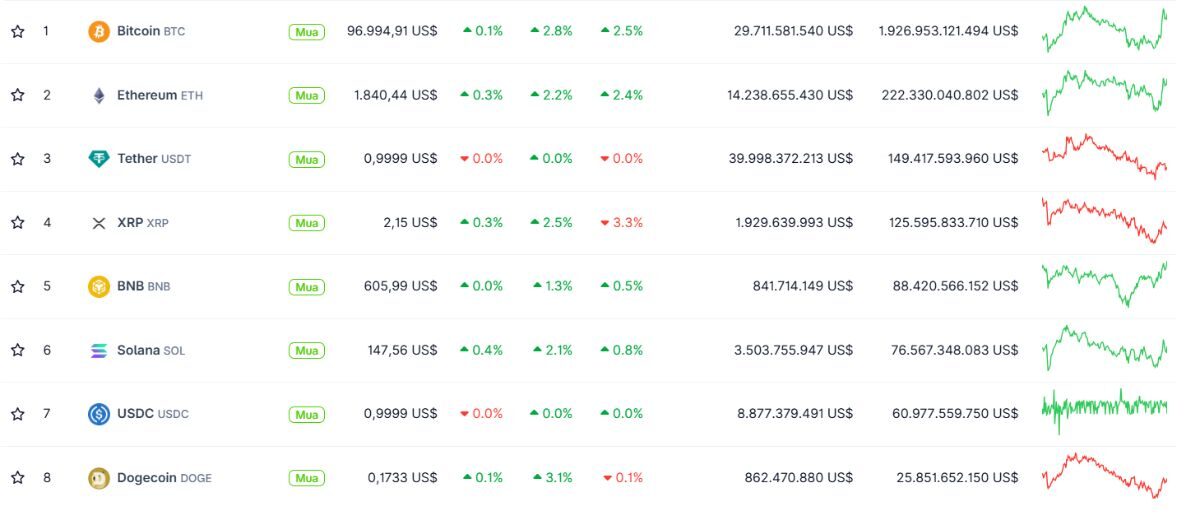Click the Dogecoin logo icon
This screenshot has width=1200, height=514.
(x=99, y=478)
